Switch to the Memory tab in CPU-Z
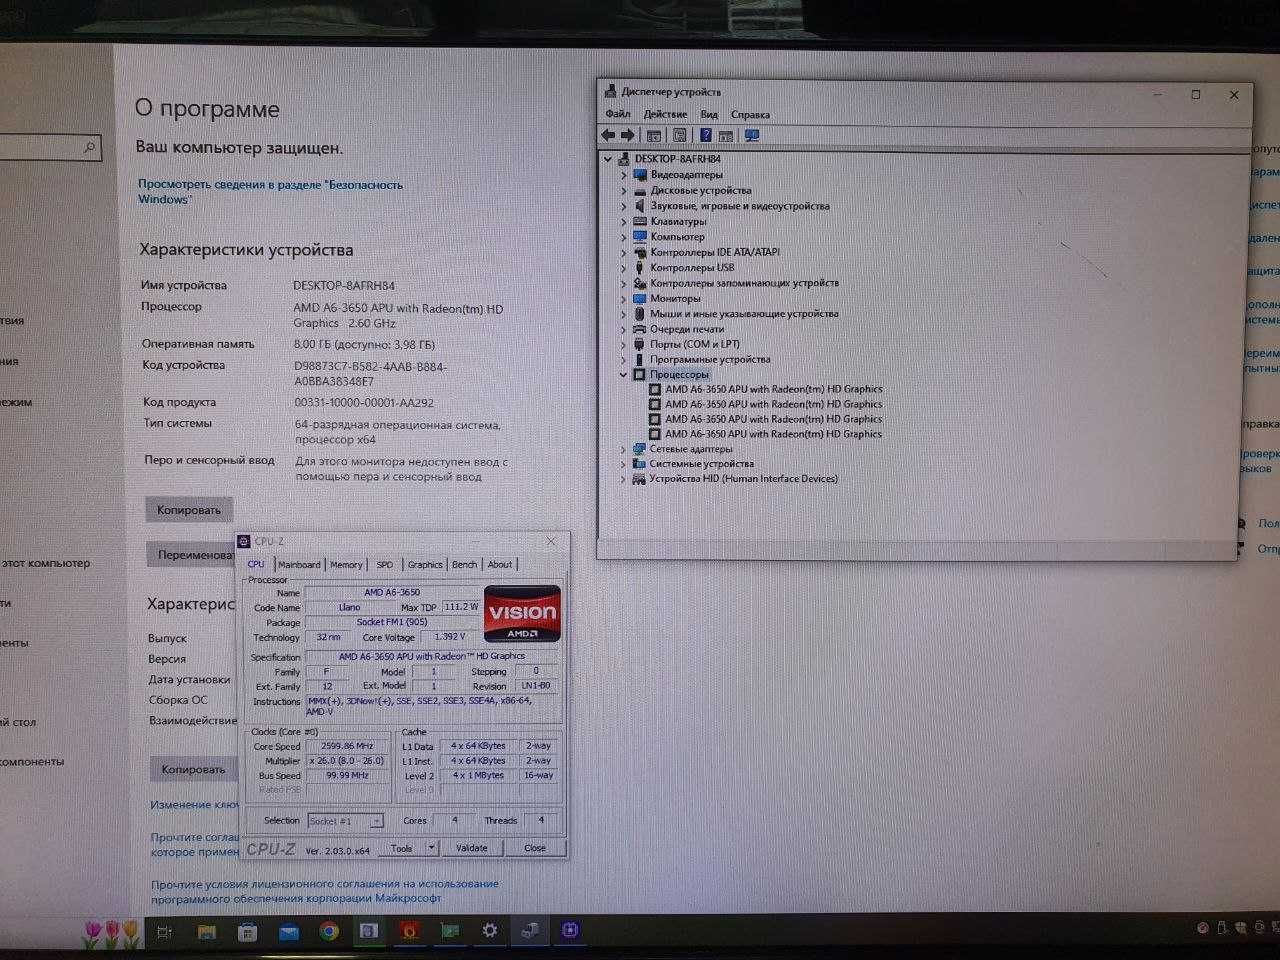The image size is (1280, 960). coord(346,564)
